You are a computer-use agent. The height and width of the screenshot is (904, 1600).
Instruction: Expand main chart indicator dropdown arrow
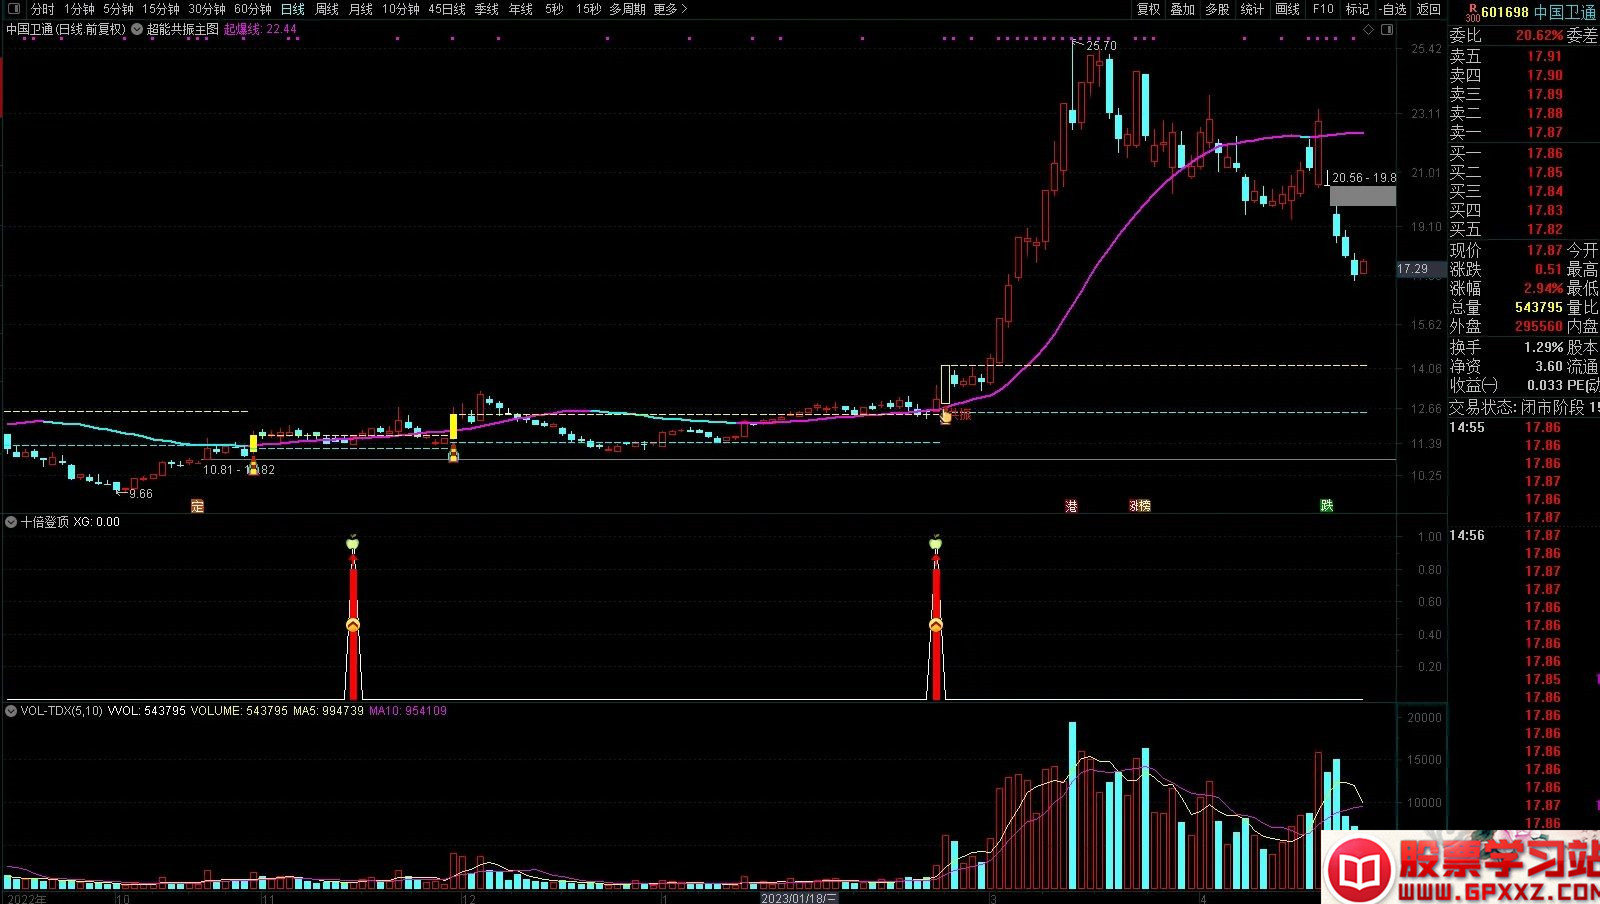pos(137,29)
